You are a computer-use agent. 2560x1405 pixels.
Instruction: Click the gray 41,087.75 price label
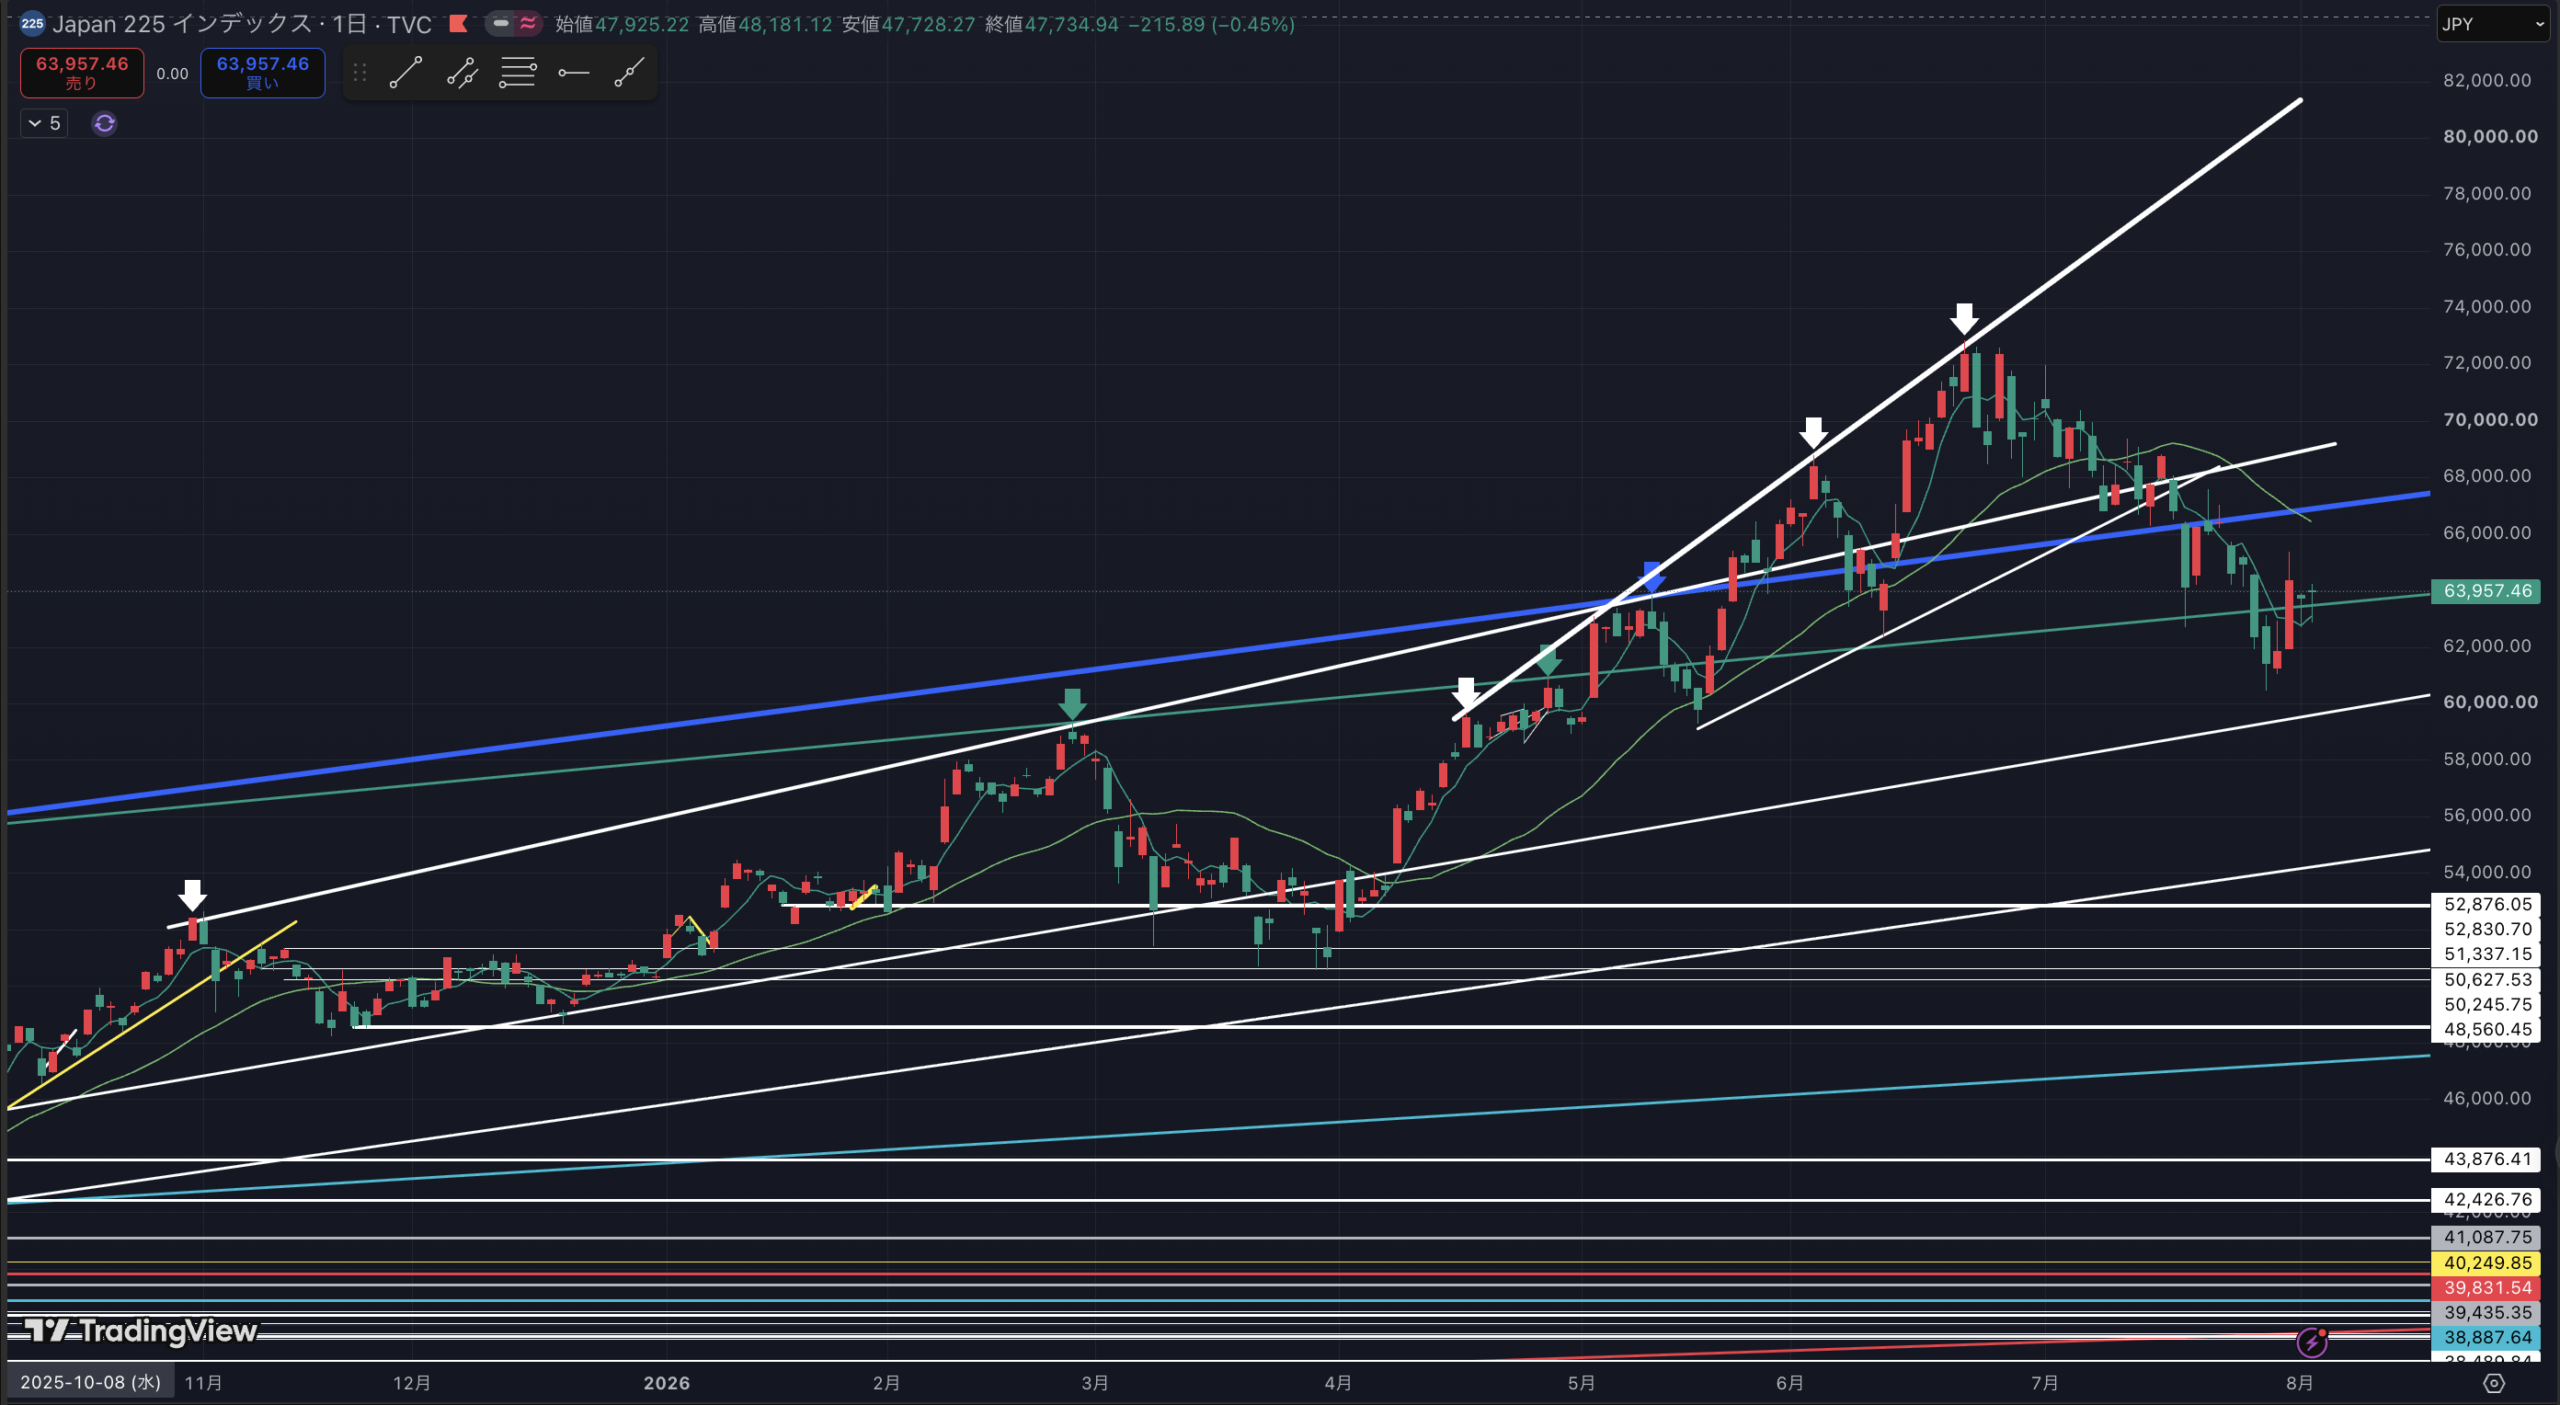click(2487, 1238)
